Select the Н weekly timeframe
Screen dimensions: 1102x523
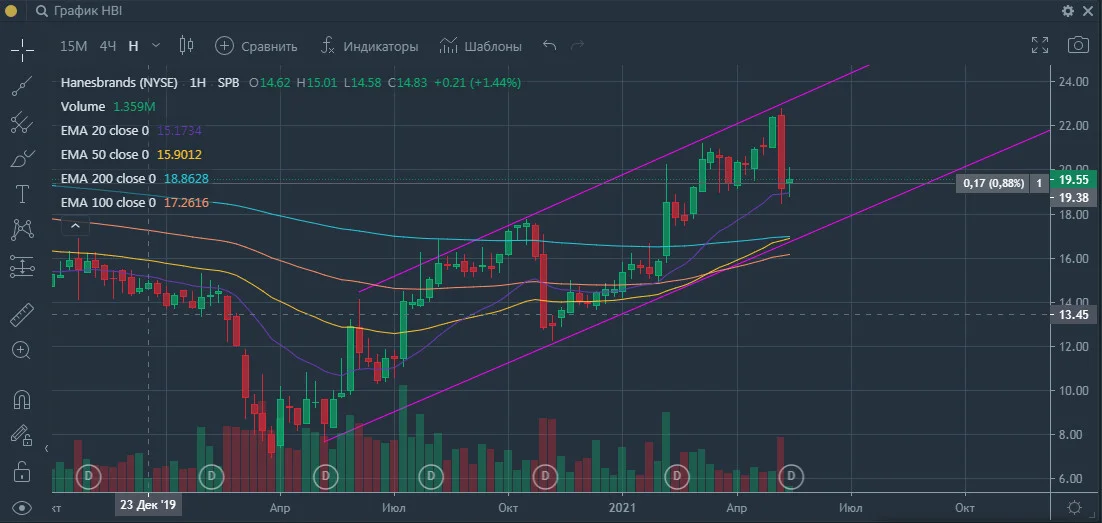(134, 46)
